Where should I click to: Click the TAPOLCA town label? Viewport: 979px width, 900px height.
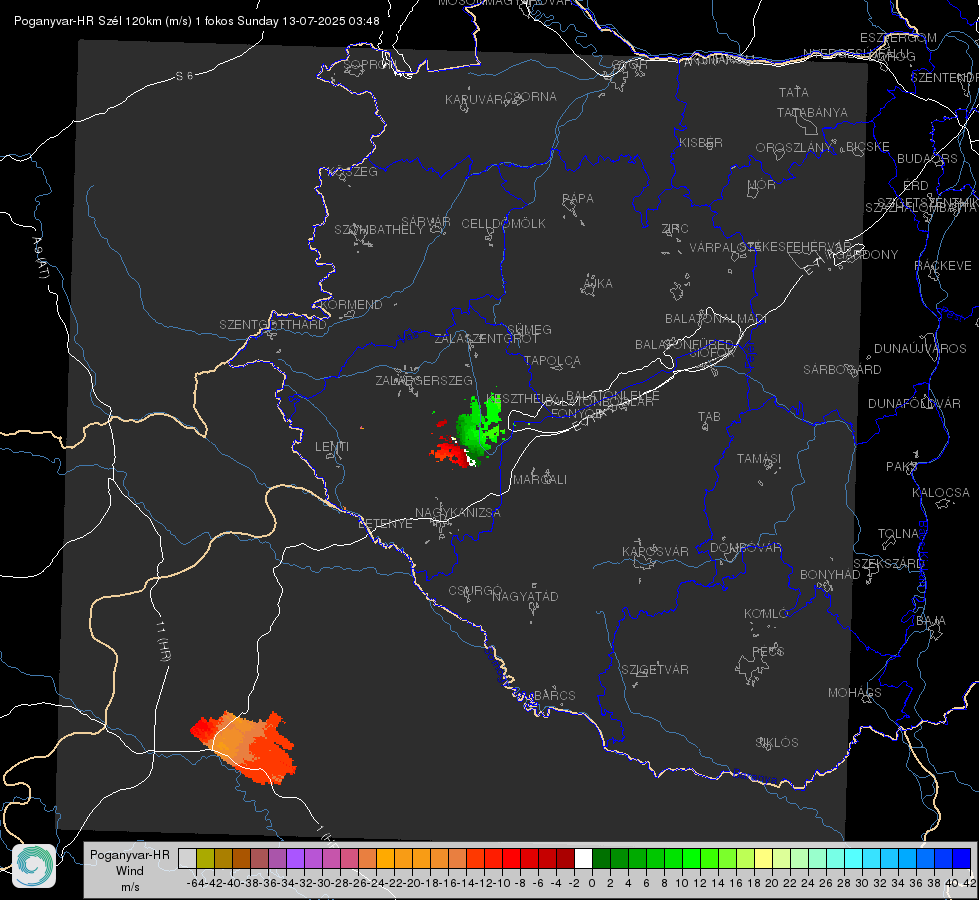click(x=552, y=361)
